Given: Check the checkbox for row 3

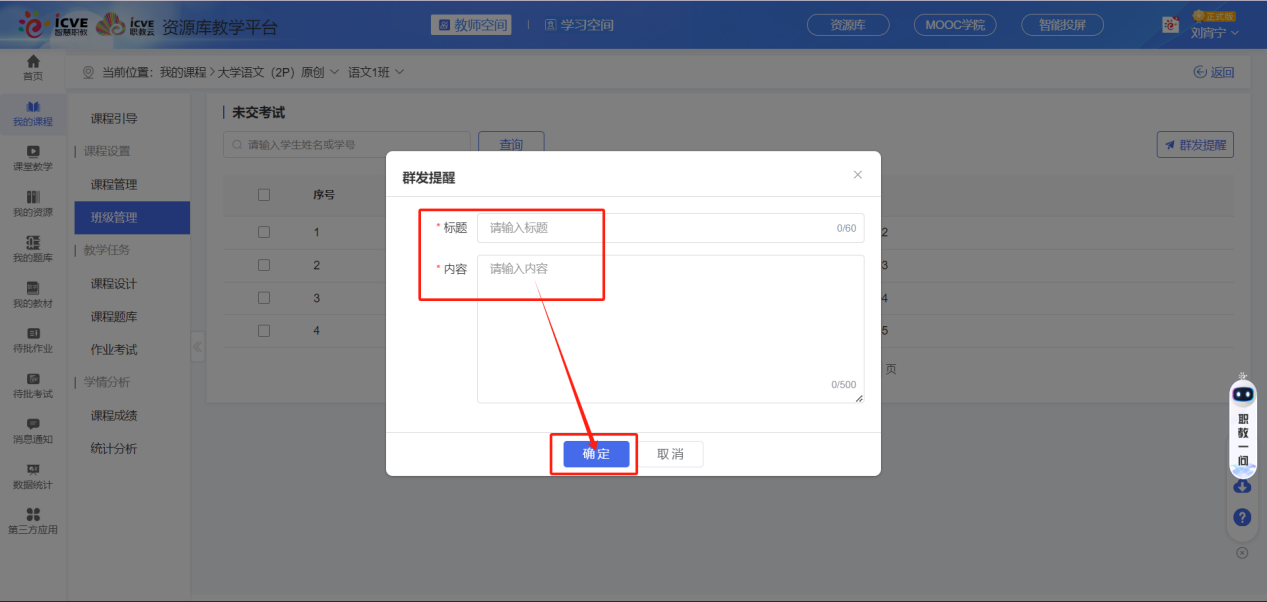Looking at the screenshot, I should 264,298.
